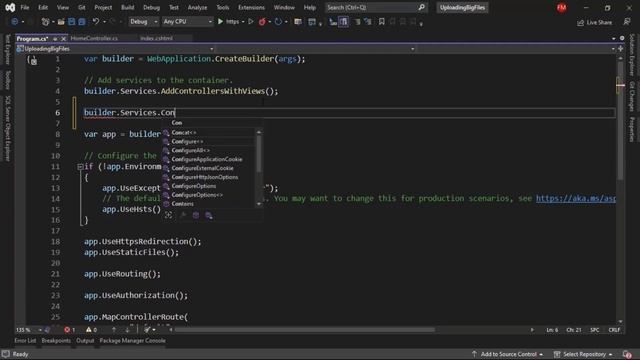640x360 pixels.
Task: Open the Git menu
Action: (x=82, y=7)
